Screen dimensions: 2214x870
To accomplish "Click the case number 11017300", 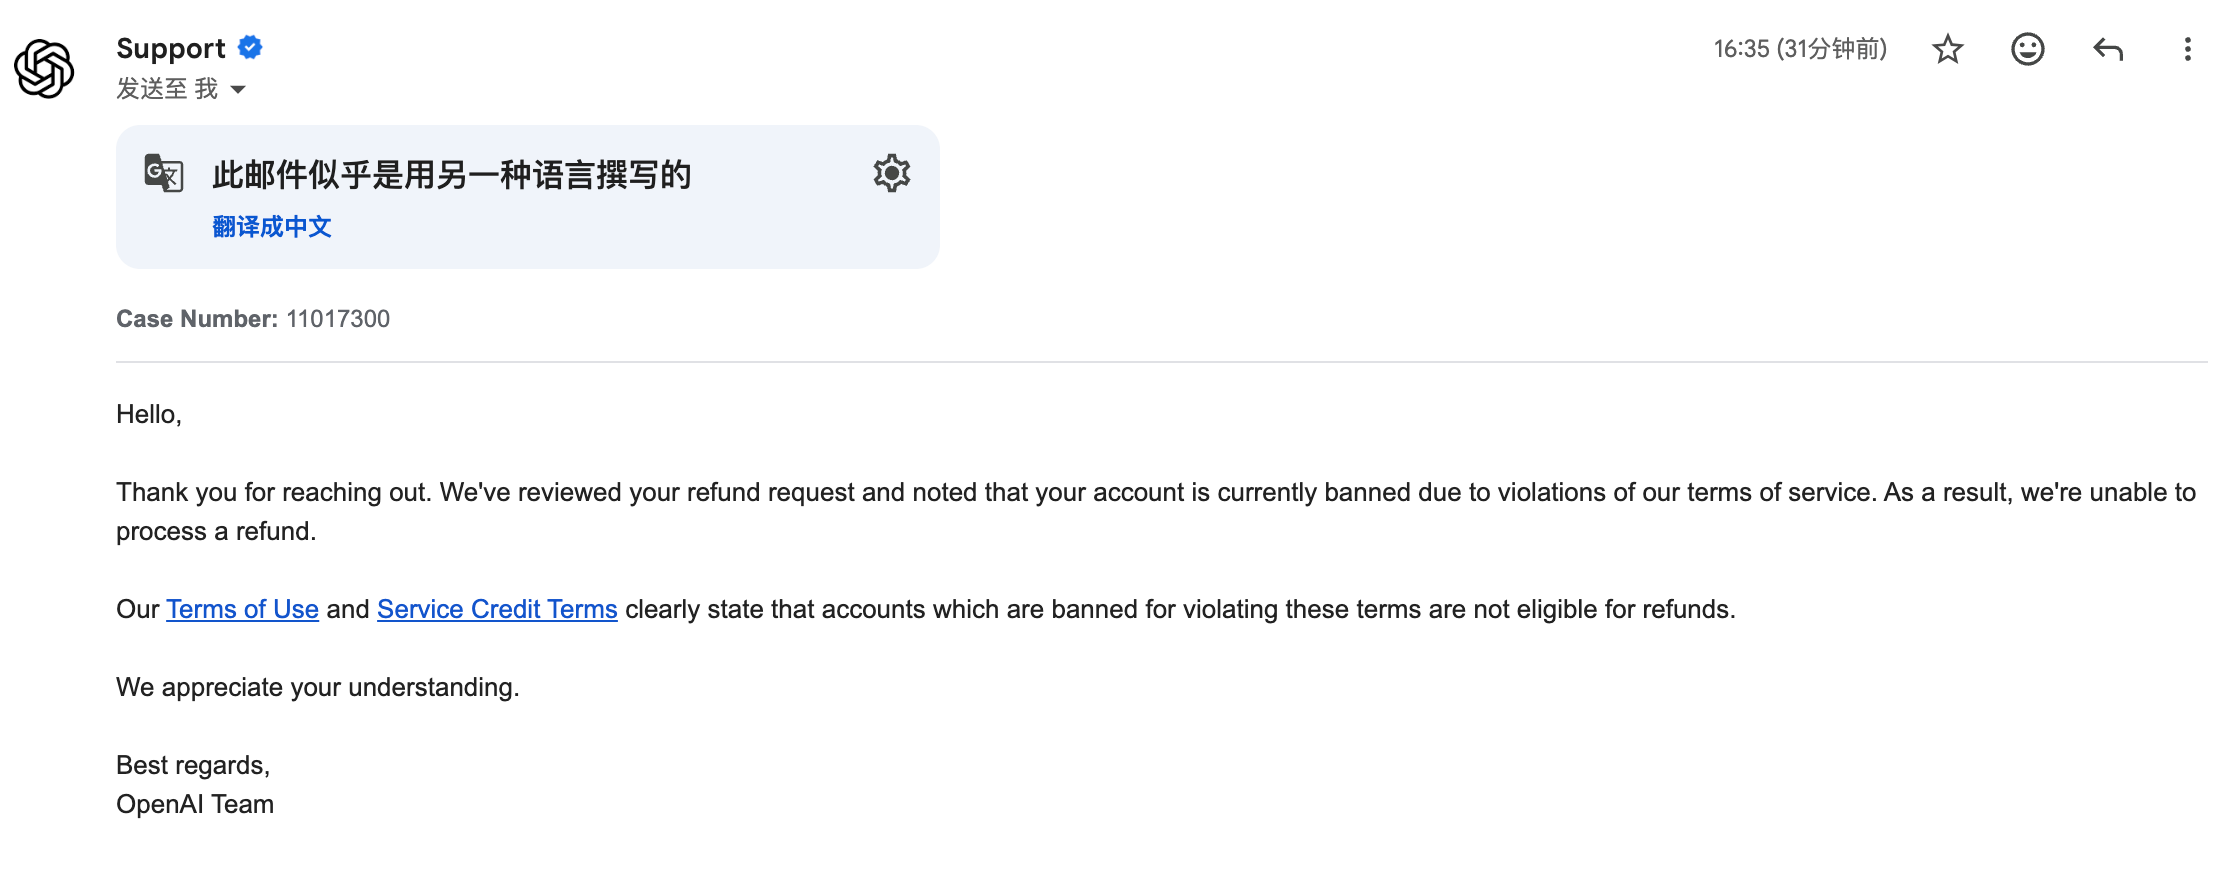I will 338,319.
